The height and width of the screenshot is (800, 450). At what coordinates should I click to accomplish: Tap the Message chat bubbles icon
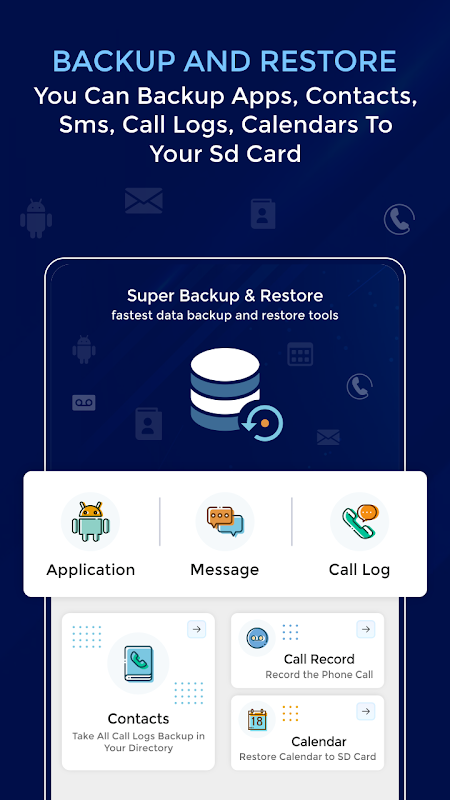225,521
